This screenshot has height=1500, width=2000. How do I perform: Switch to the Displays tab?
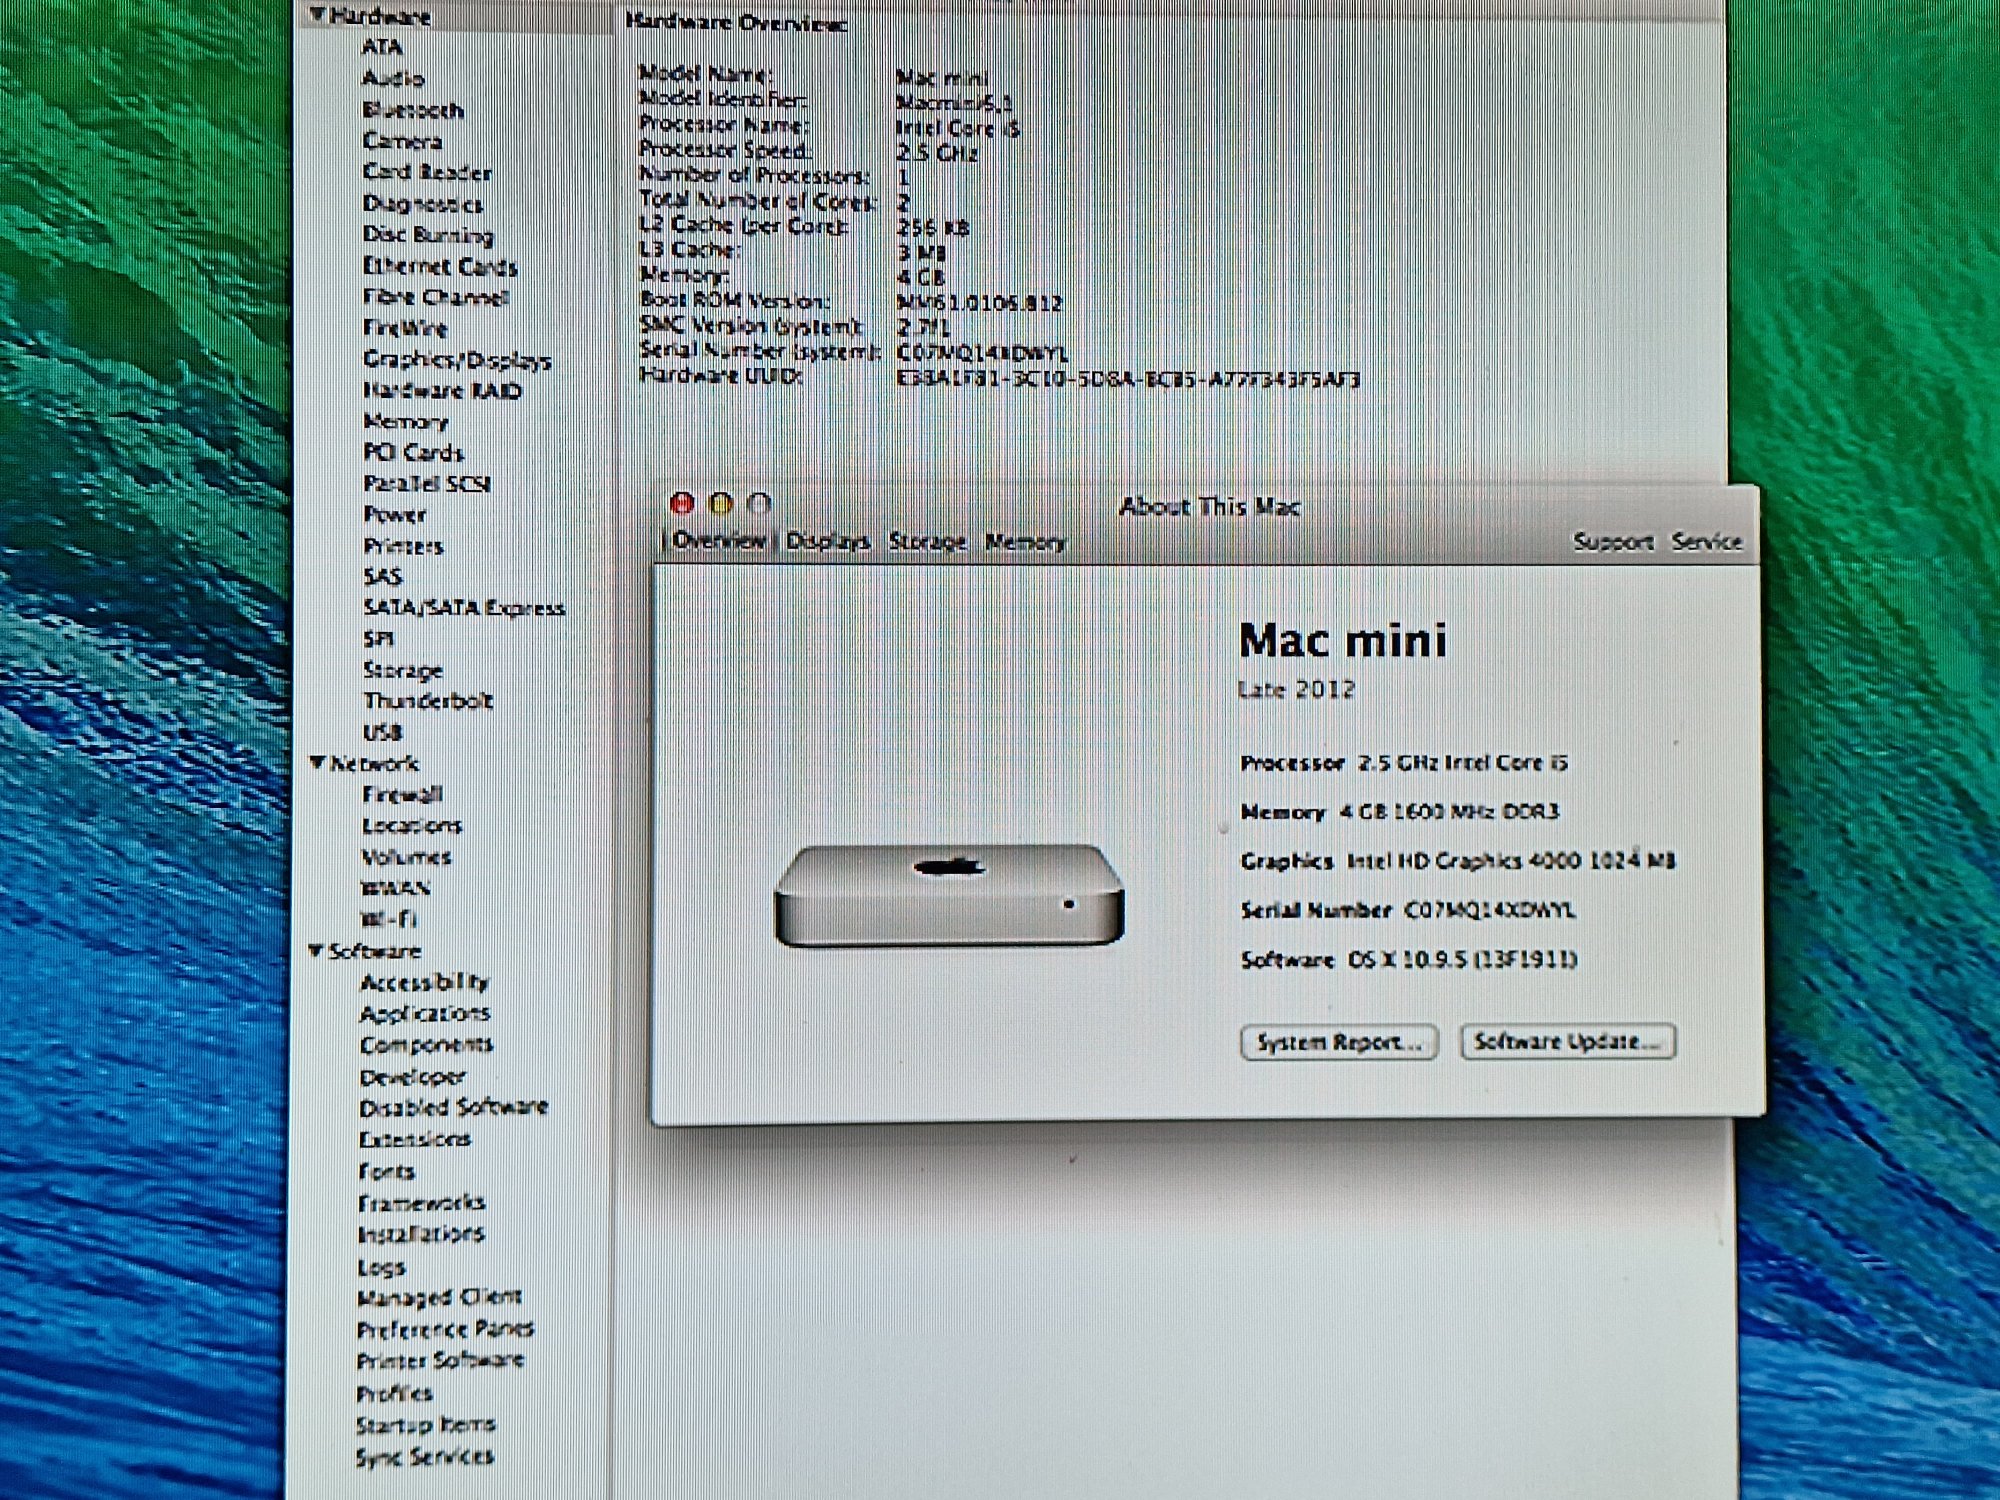click(827, 541)
